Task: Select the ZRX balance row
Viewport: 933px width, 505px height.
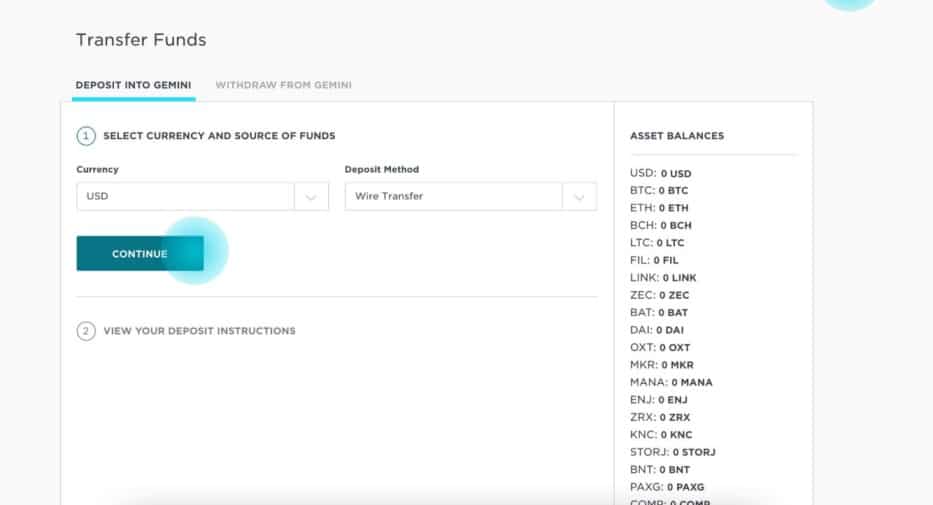Action: click(660, 417)
